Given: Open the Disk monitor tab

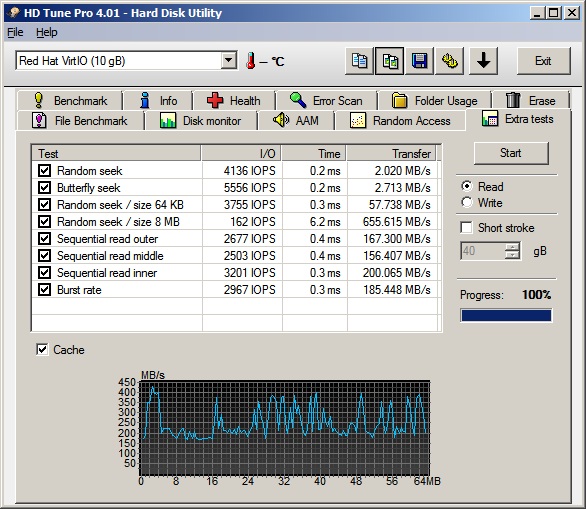Looking at the screenshot, I should (201, 121).
